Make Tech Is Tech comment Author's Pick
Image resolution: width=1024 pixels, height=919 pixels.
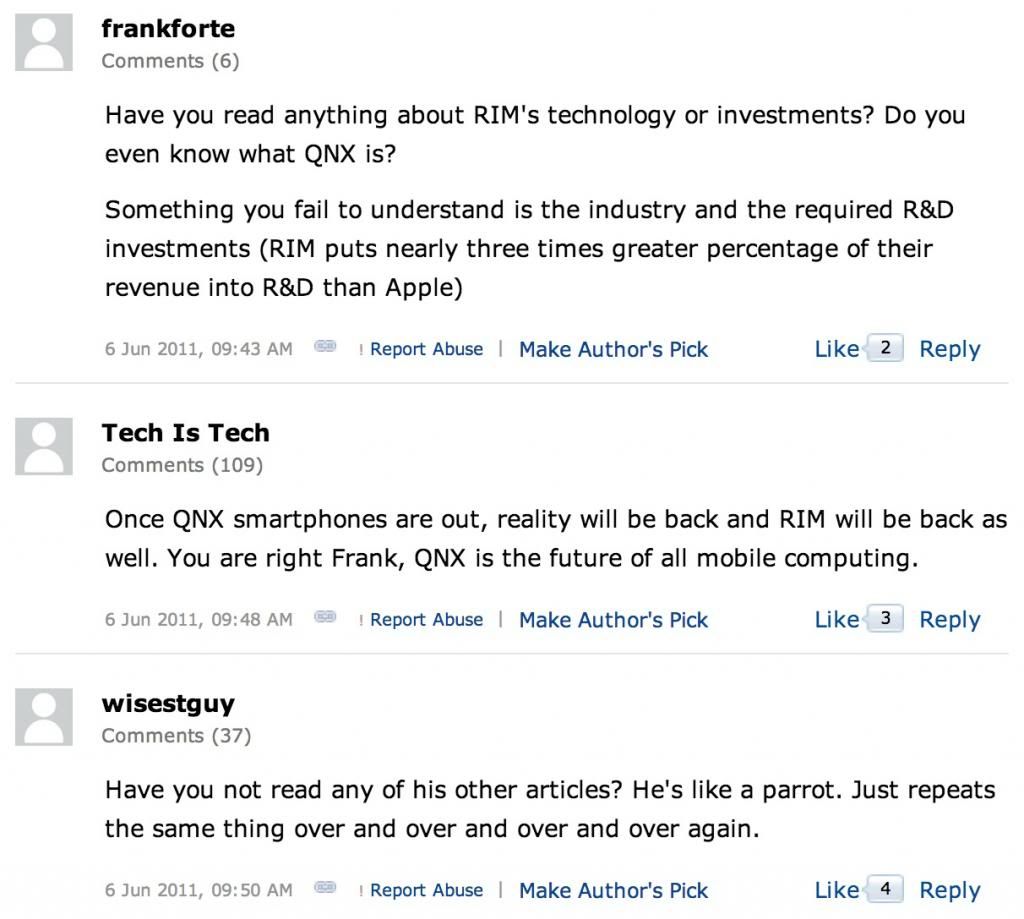tap(613, 620)
